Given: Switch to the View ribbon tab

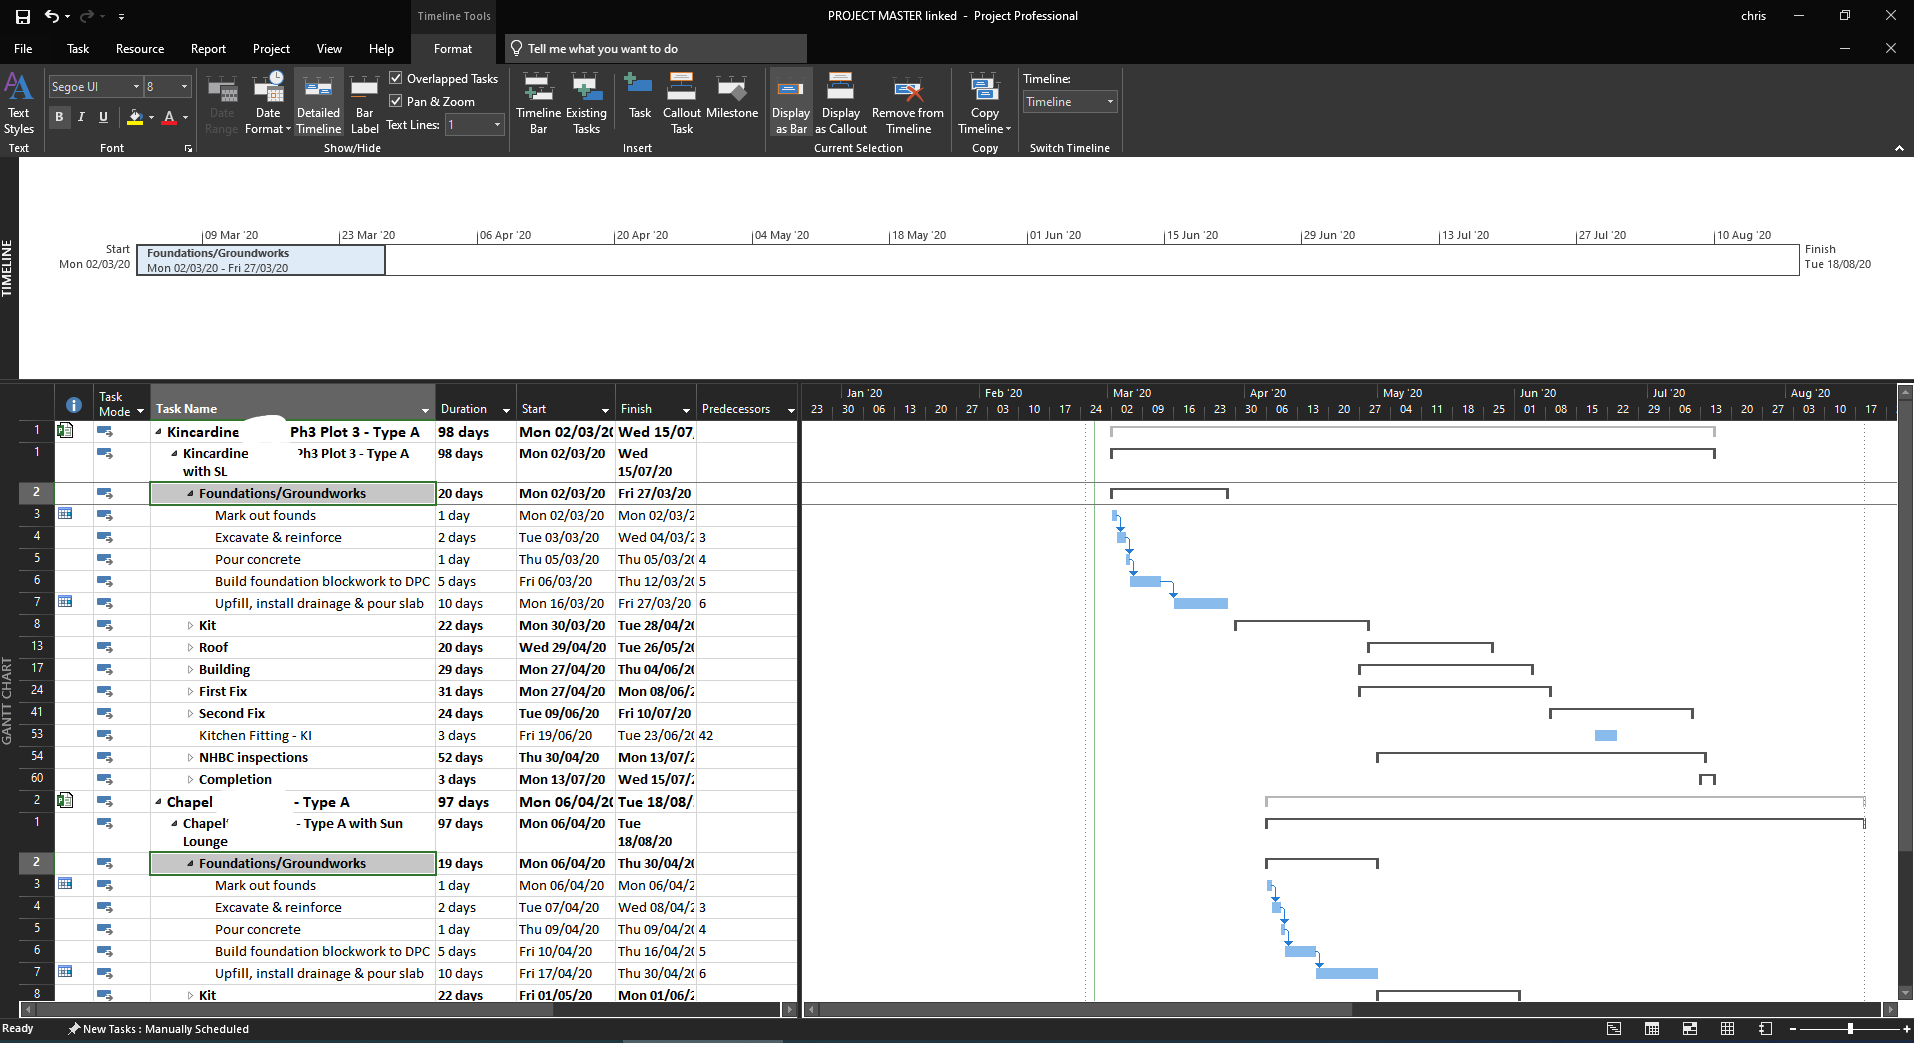Looking at the screenshot, I should (x=329, y=49).
